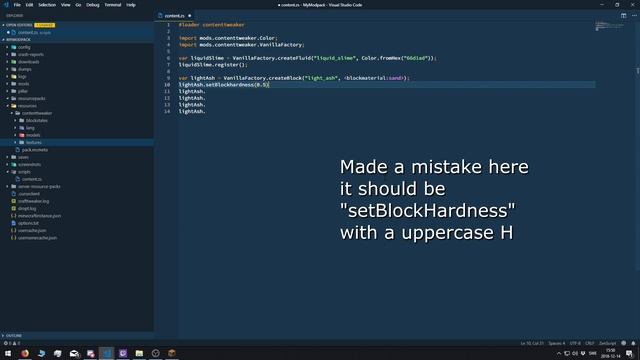This screenshot has width=640, height=360.
Task: Show hidden system tray icons
Action: pos(559,353)
